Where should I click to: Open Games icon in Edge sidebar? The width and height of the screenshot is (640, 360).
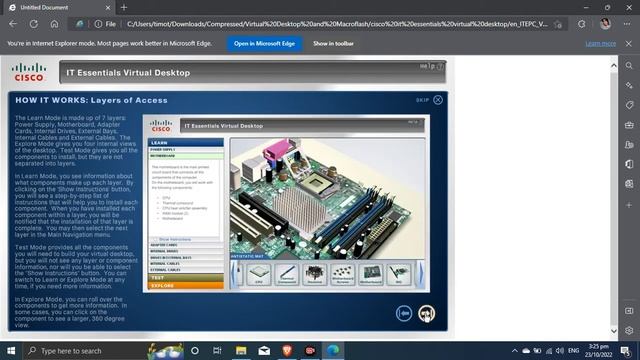click(x=629, y=144)
